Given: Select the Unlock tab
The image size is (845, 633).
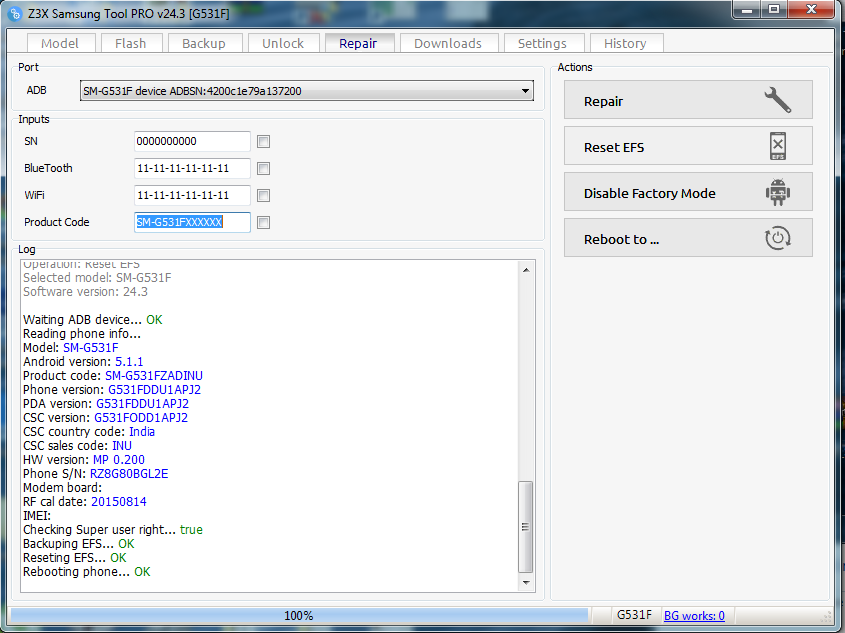Looking at the screenshot, I should point(283,43).
